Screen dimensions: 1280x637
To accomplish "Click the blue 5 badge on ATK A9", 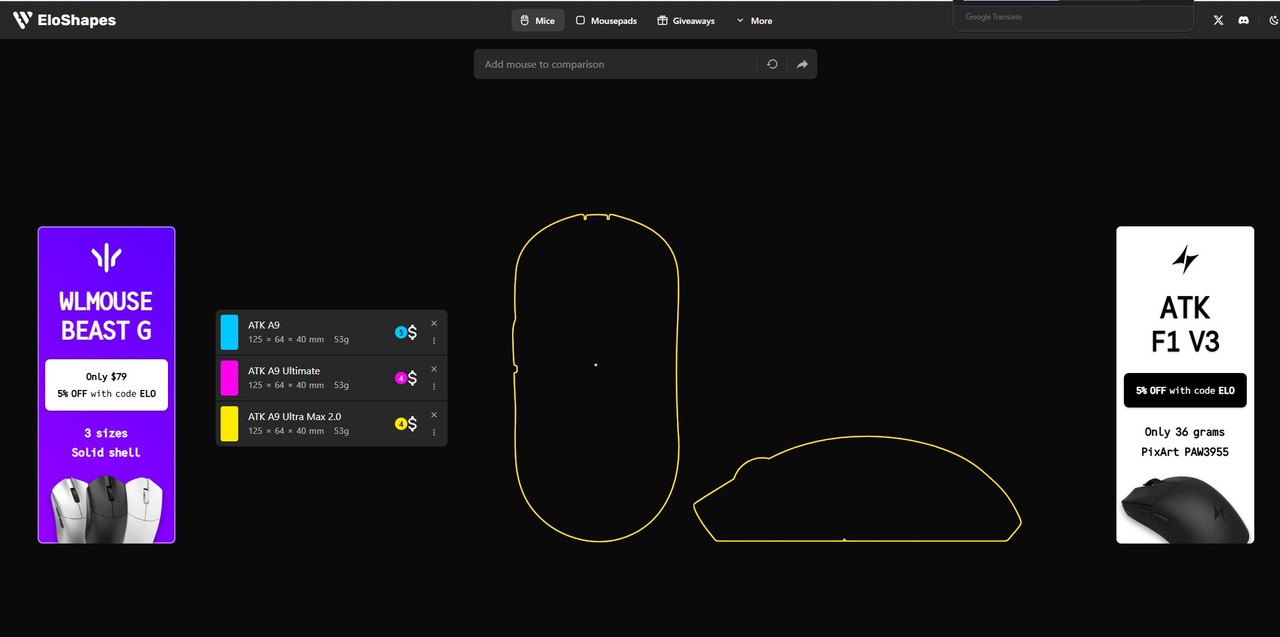I will pyautogui.click(x=400, y=332).
